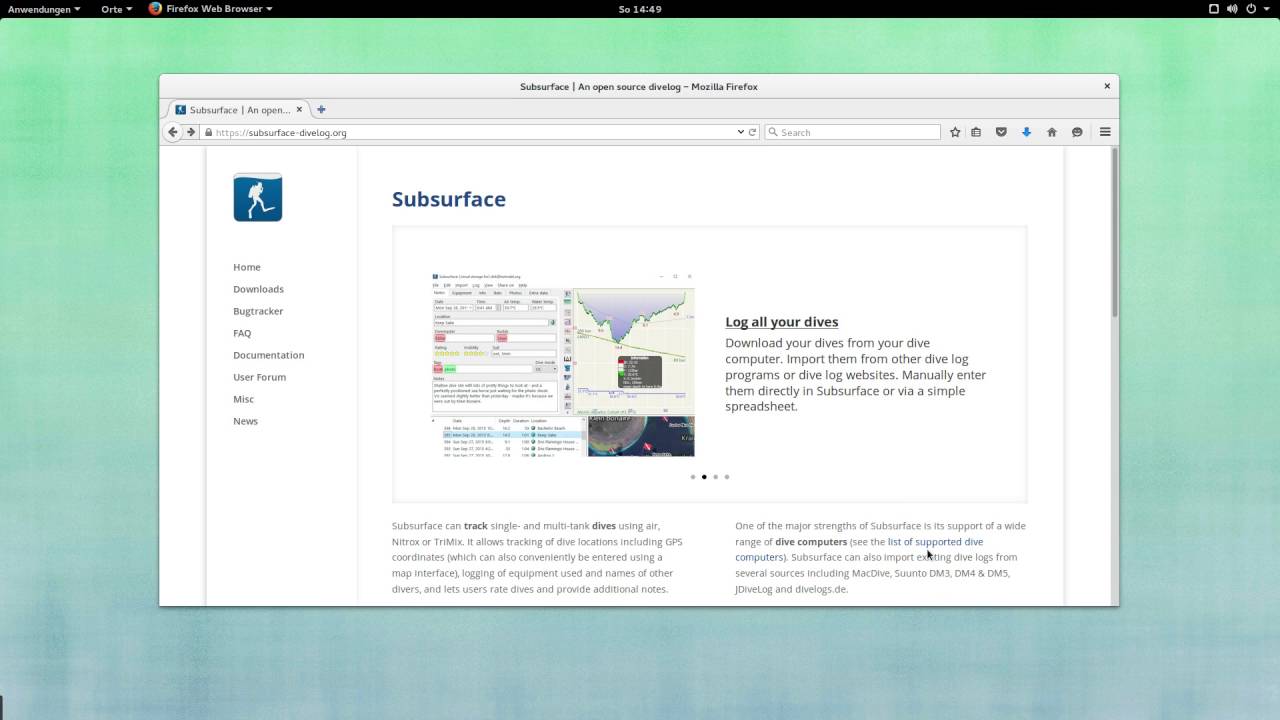
Task: Navigate to Bugtracker in sidebar
Action: 258,311
